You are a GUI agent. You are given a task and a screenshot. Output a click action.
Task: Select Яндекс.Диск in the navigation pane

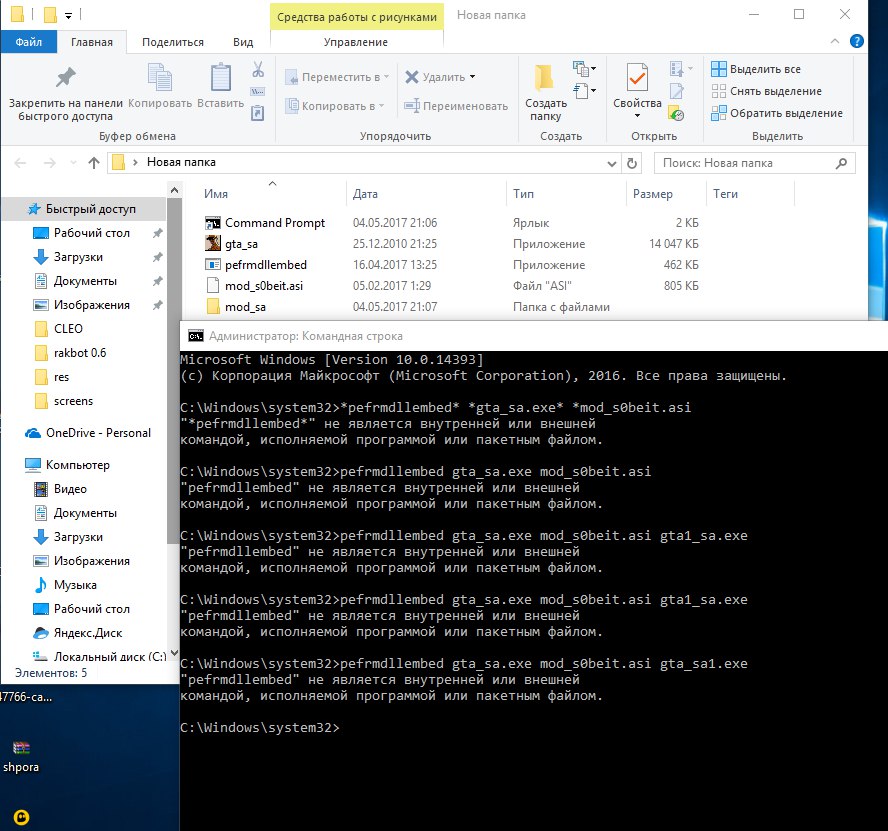pyautogui.click(x=88, y=633)
